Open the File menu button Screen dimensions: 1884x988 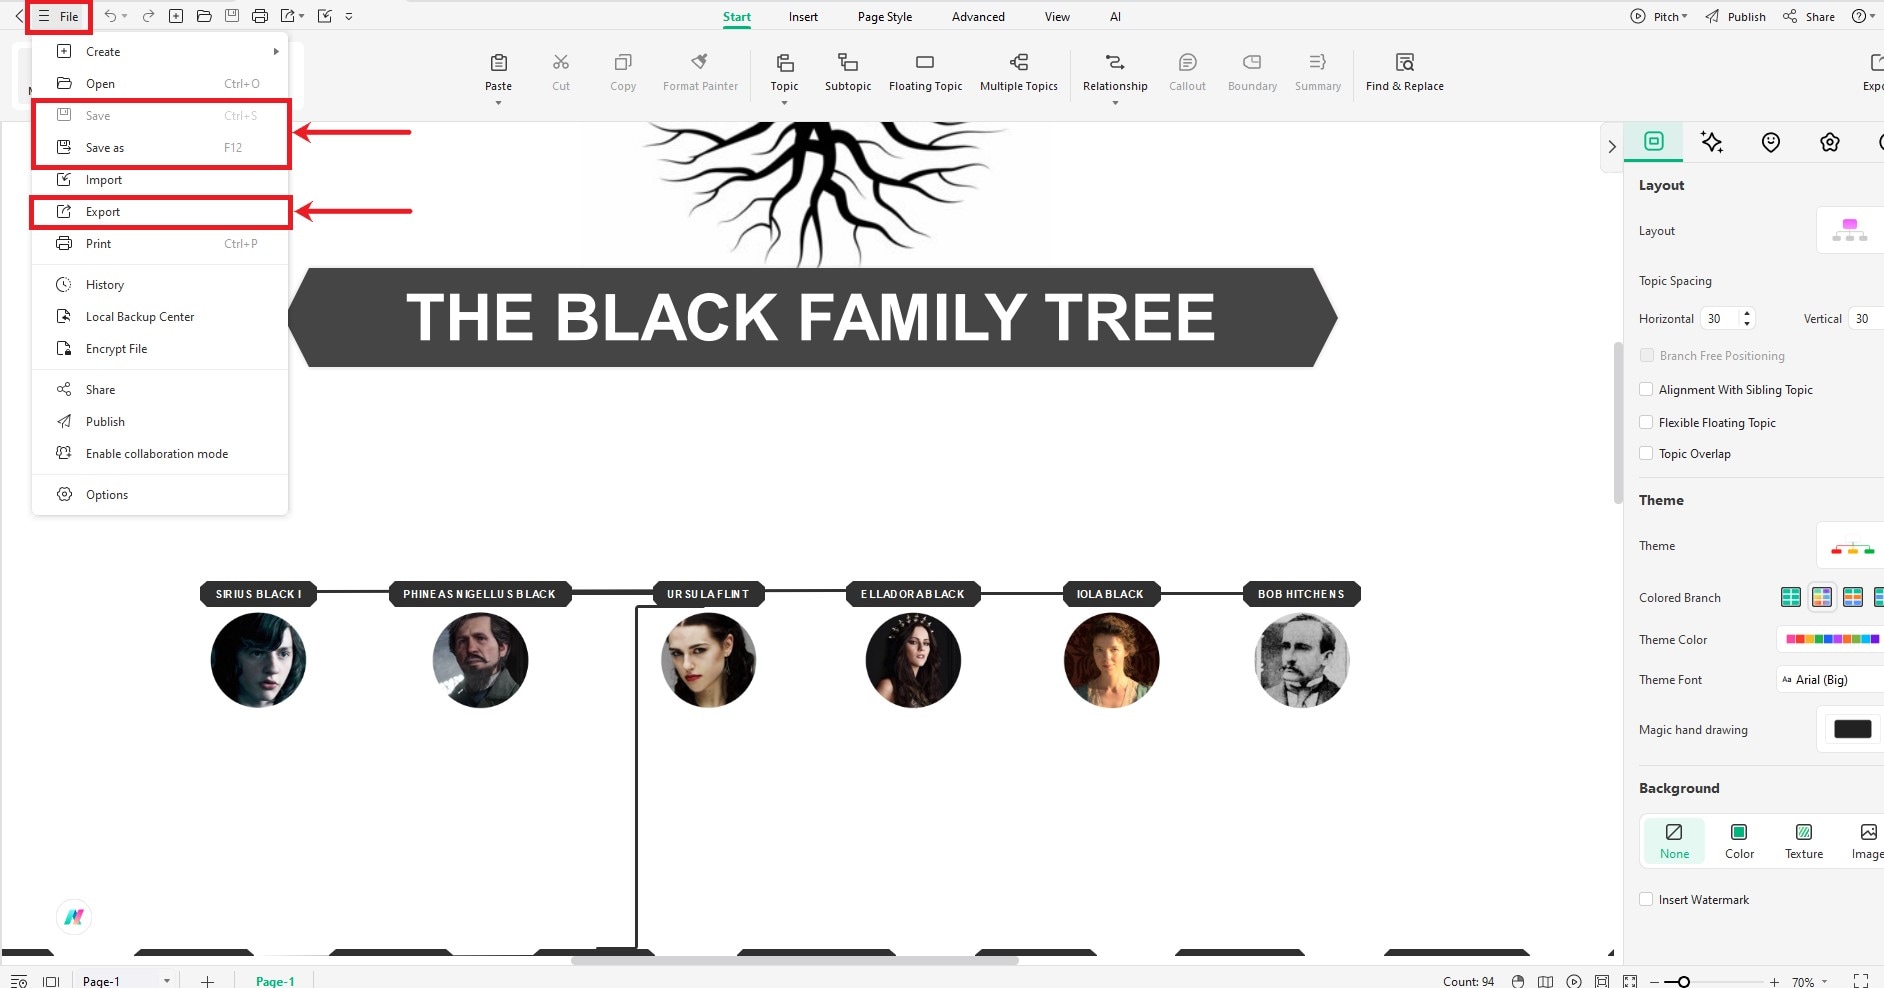pos(58,16)
